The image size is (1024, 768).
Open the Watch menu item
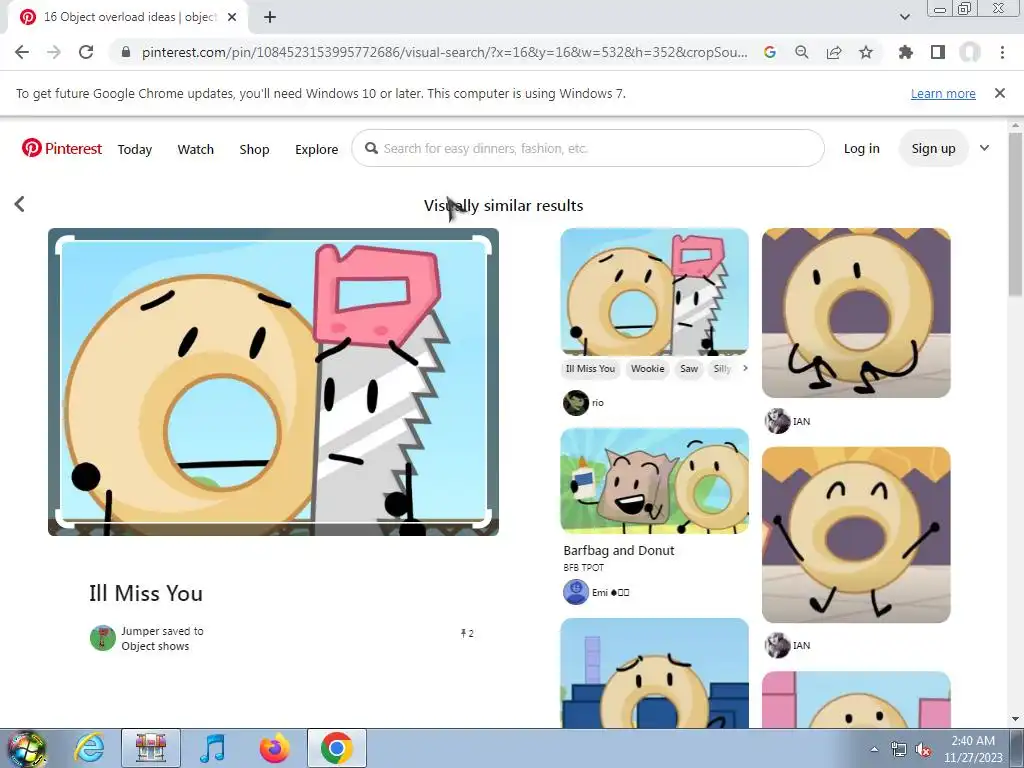[195, 149]
